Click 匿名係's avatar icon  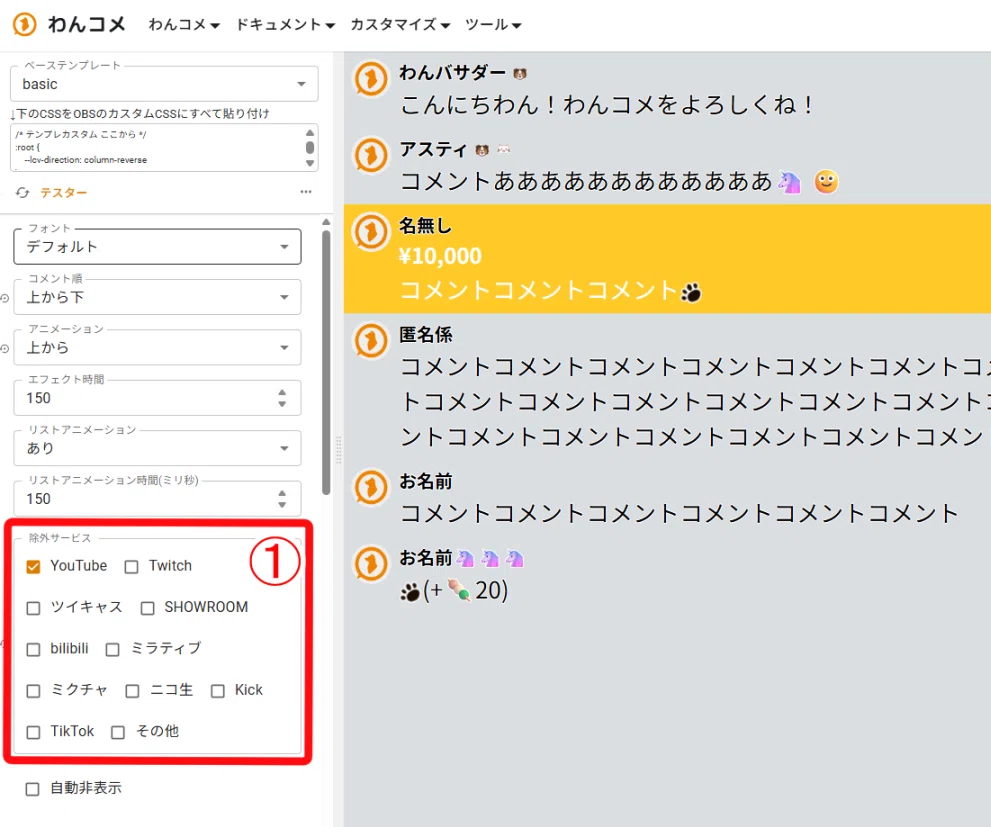tap(370, 341)
